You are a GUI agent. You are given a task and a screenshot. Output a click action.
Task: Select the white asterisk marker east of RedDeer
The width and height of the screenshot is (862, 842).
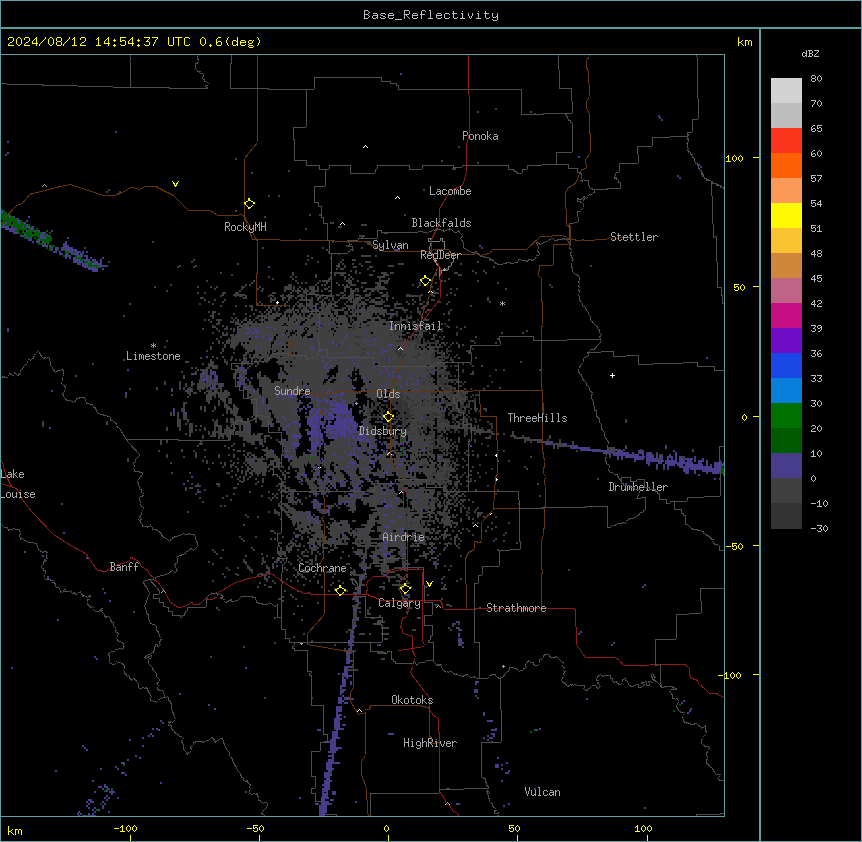(502, 303)
